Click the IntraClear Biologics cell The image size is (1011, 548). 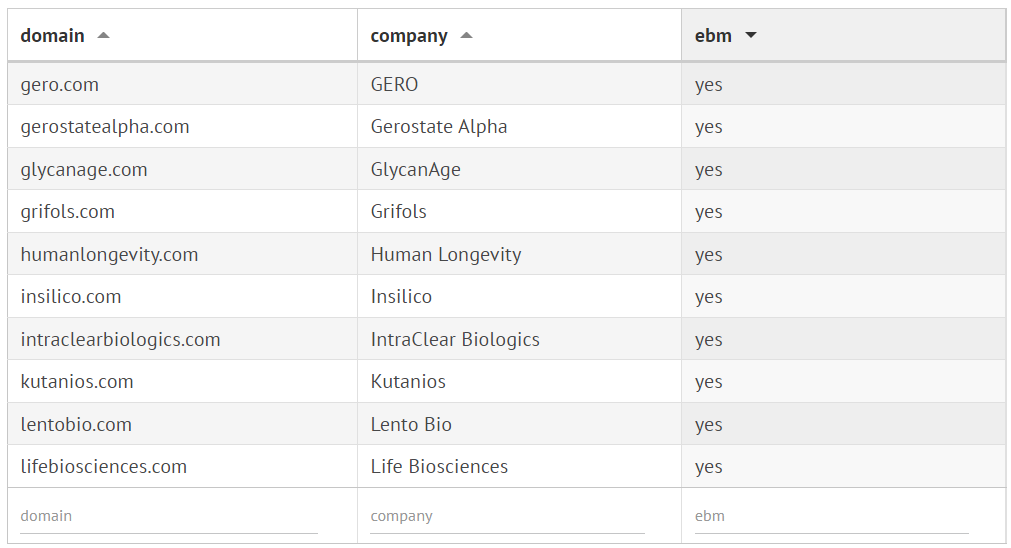455,340
